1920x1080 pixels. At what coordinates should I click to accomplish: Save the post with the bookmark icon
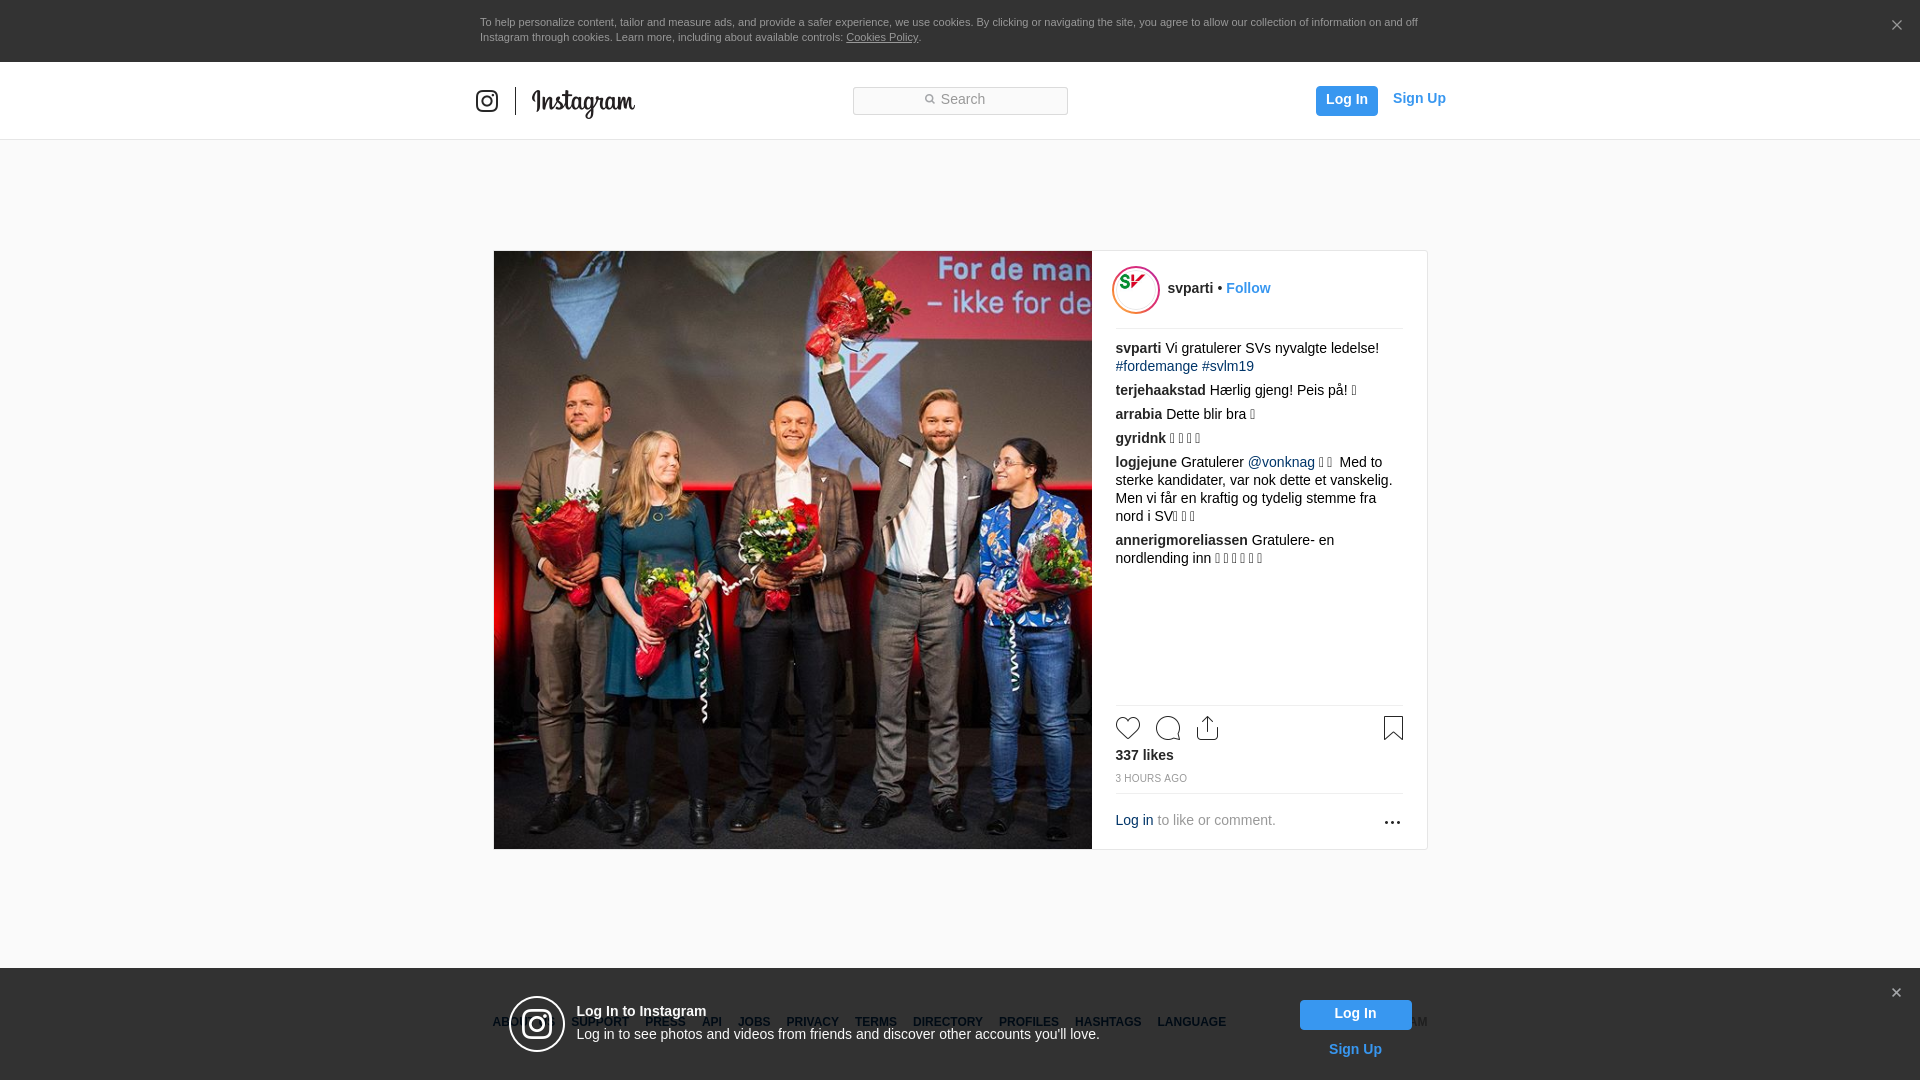coord(1393,728)
